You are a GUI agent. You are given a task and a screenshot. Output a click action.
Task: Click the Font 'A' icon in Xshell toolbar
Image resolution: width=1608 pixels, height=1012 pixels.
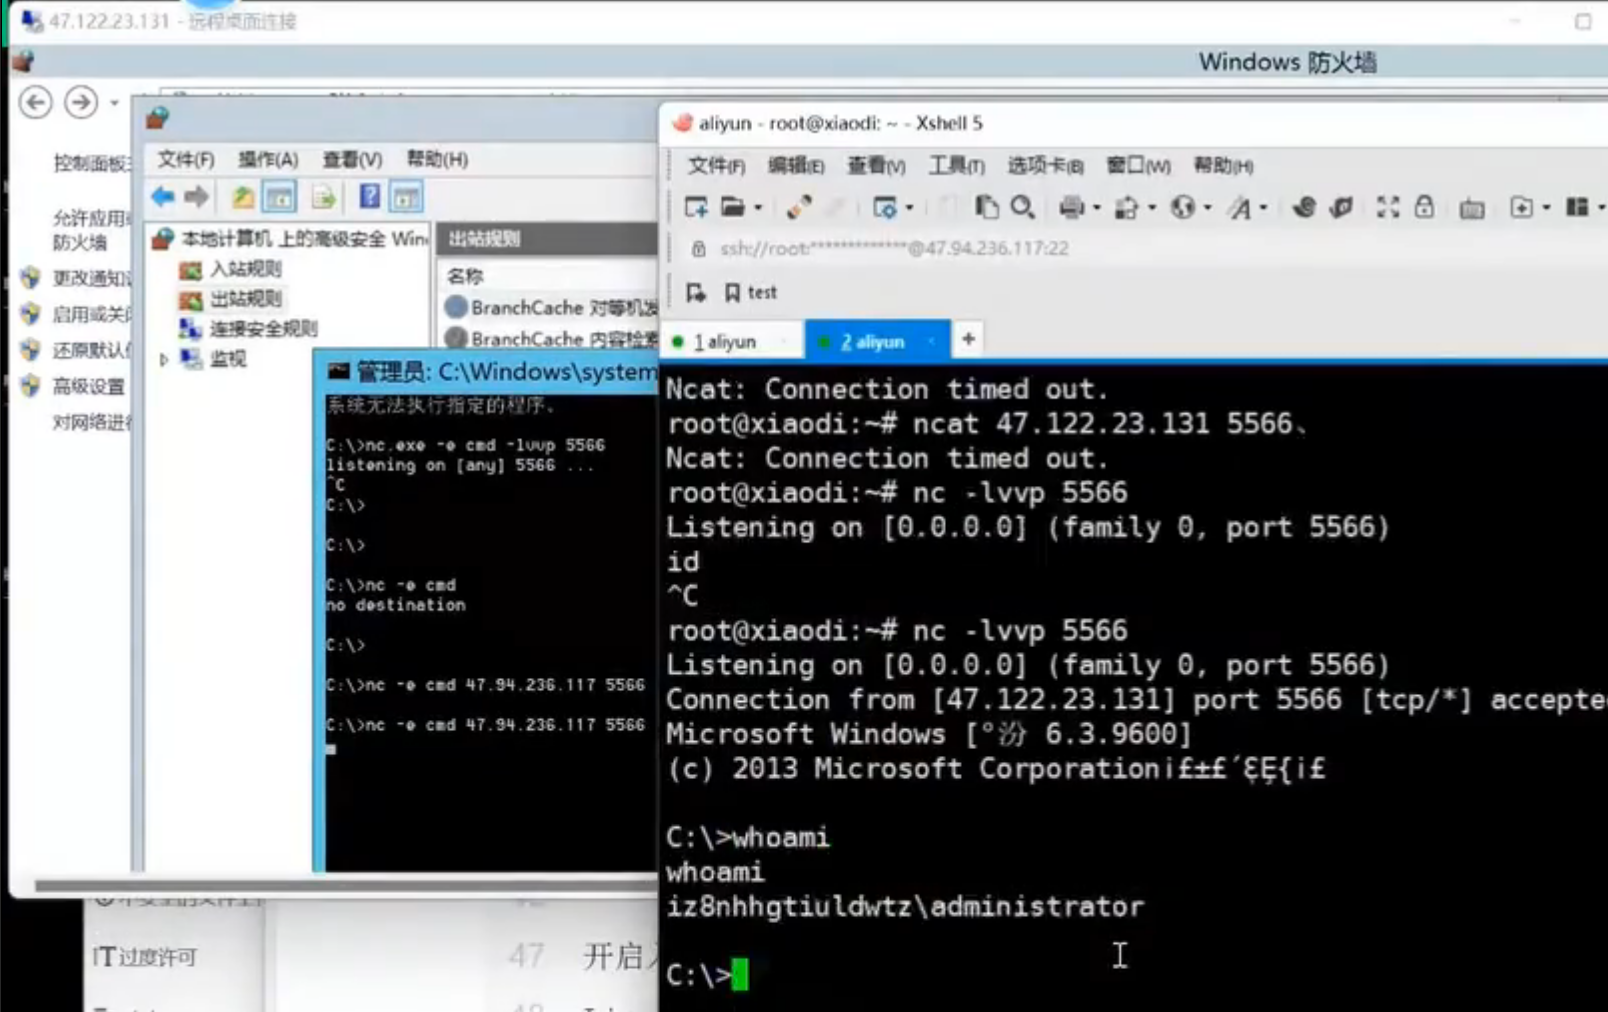[x=1240, y=207]
